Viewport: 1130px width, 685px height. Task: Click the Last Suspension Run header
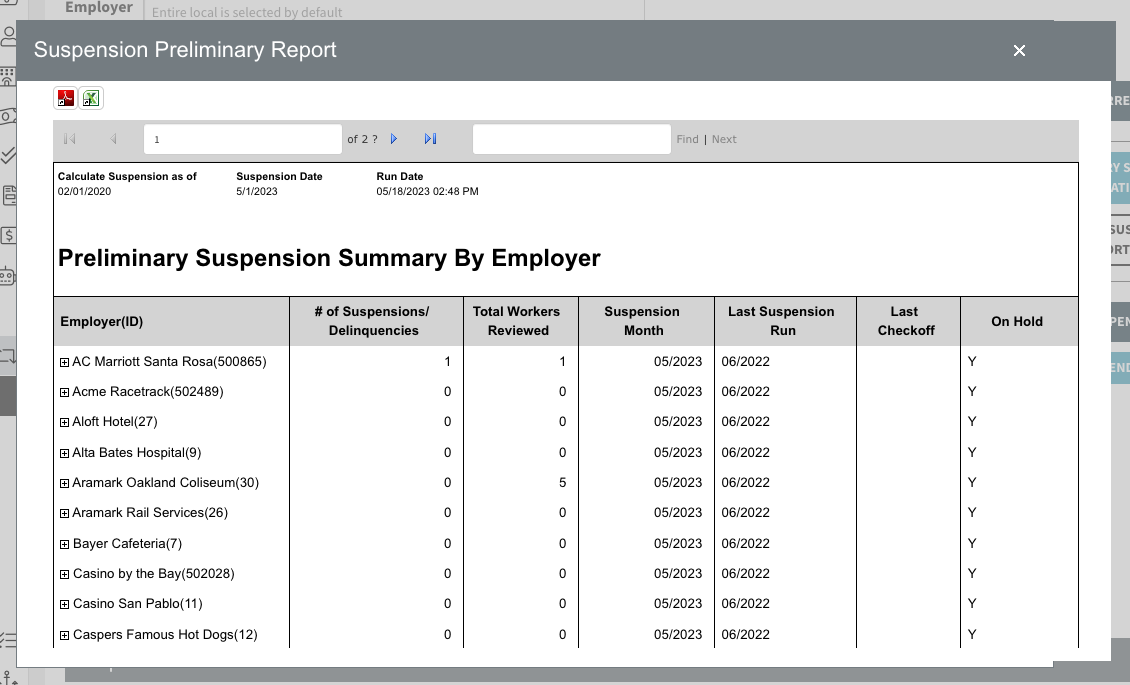pyautogui.click(x=786, y=321)
